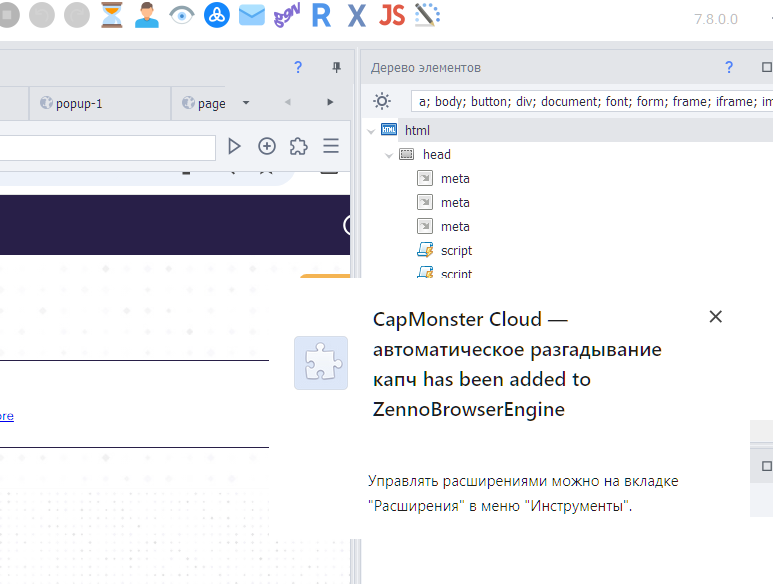
Task: Close the CapMonster Cloud notification
Action: coord(715,317)
